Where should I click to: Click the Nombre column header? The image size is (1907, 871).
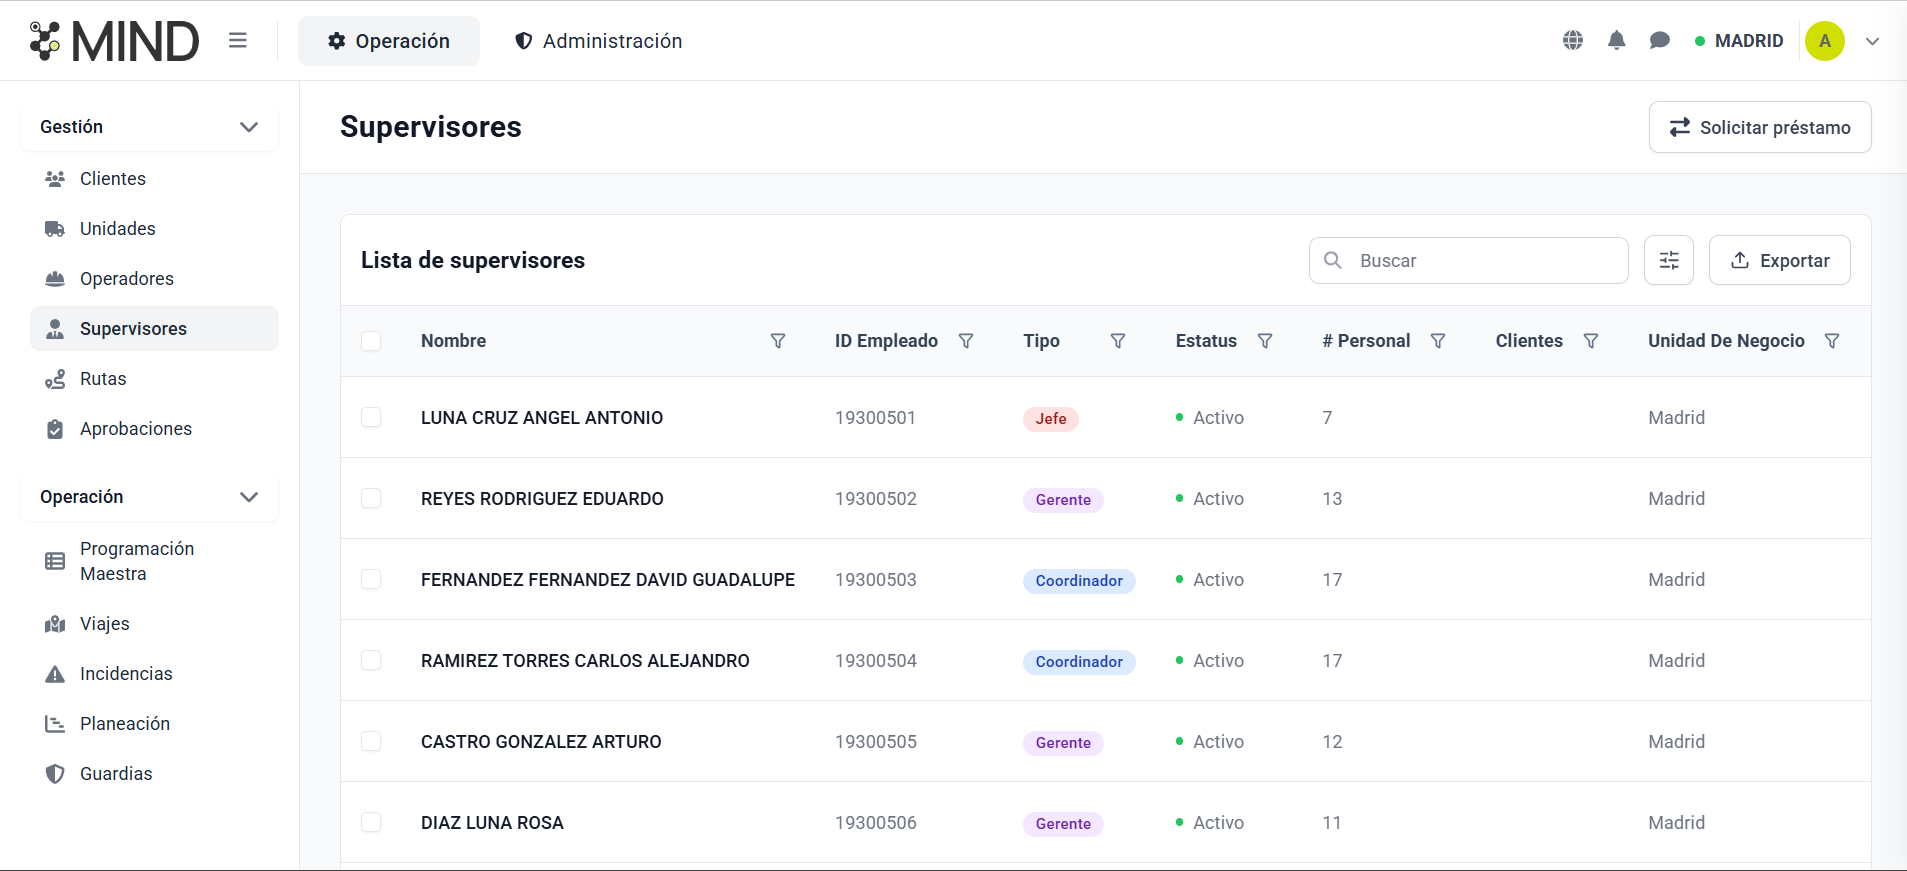[454, 341]
